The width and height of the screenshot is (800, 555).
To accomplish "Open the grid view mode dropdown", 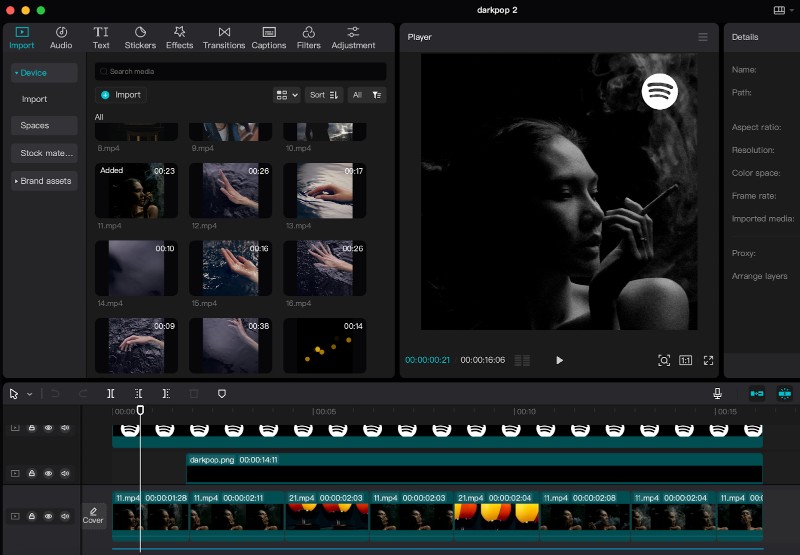I will 287,95.
